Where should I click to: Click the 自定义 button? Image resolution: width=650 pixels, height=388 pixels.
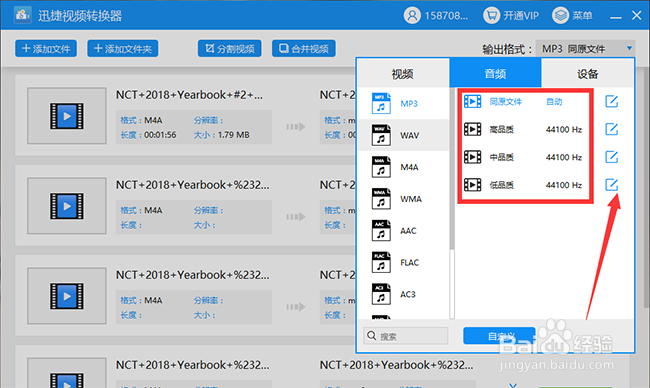(x=499, y=336)
